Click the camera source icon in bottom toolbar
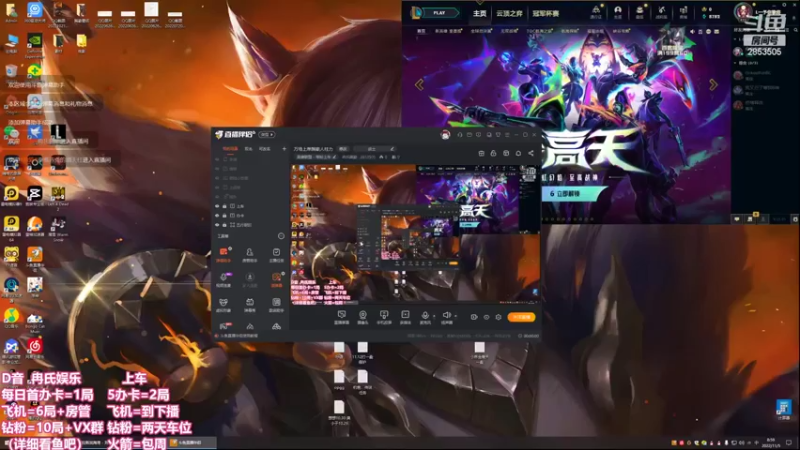 [x=363, y=317]
